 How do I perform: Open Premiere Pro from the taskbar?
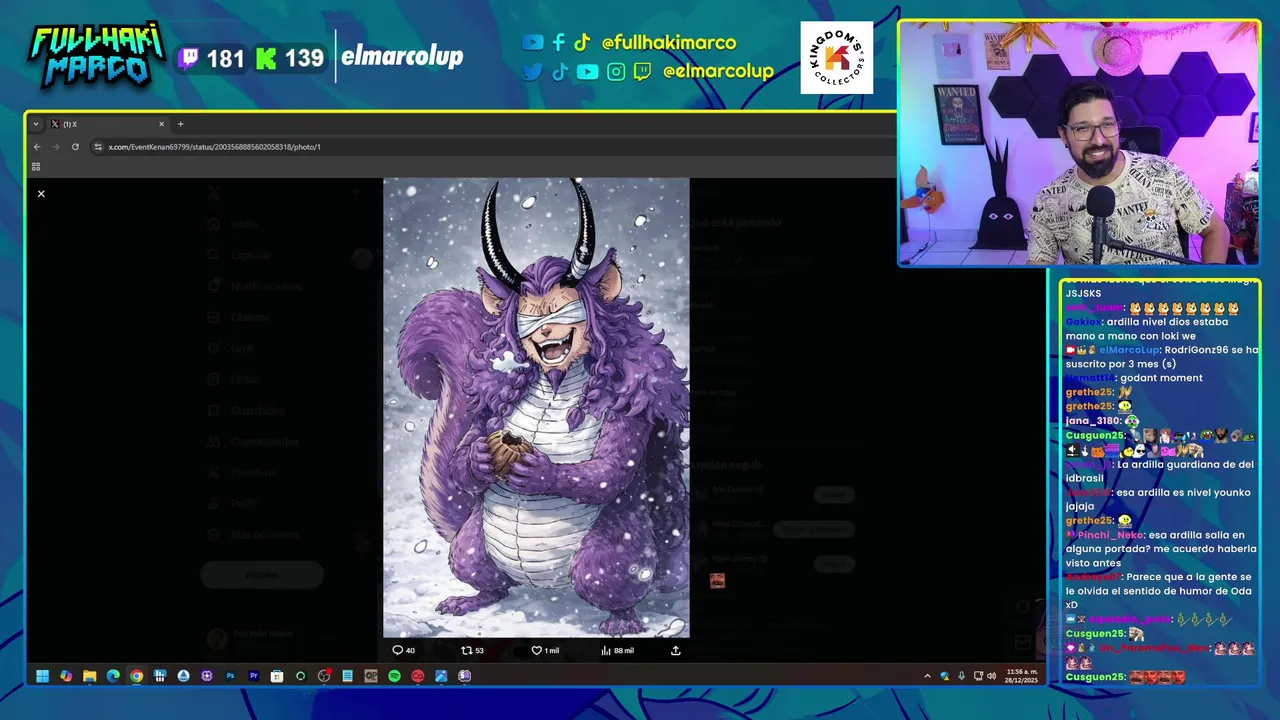(254, 676)
